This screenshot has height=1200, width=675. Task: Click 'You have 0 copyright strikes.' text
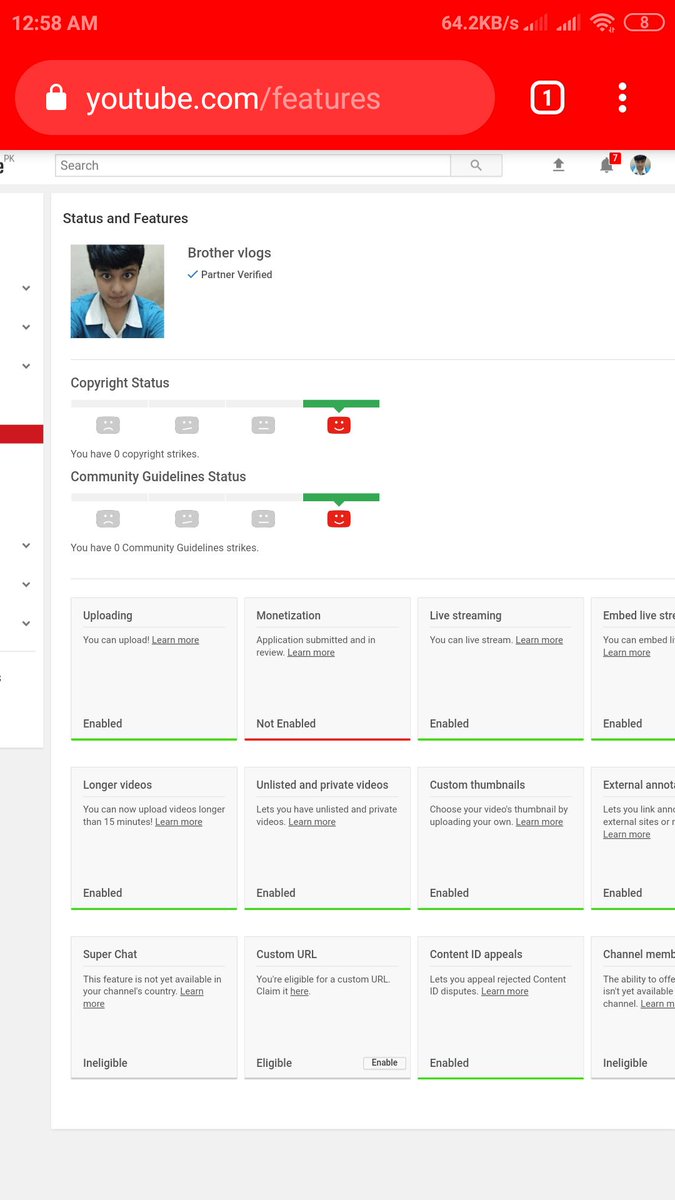(x=135, y=454)
